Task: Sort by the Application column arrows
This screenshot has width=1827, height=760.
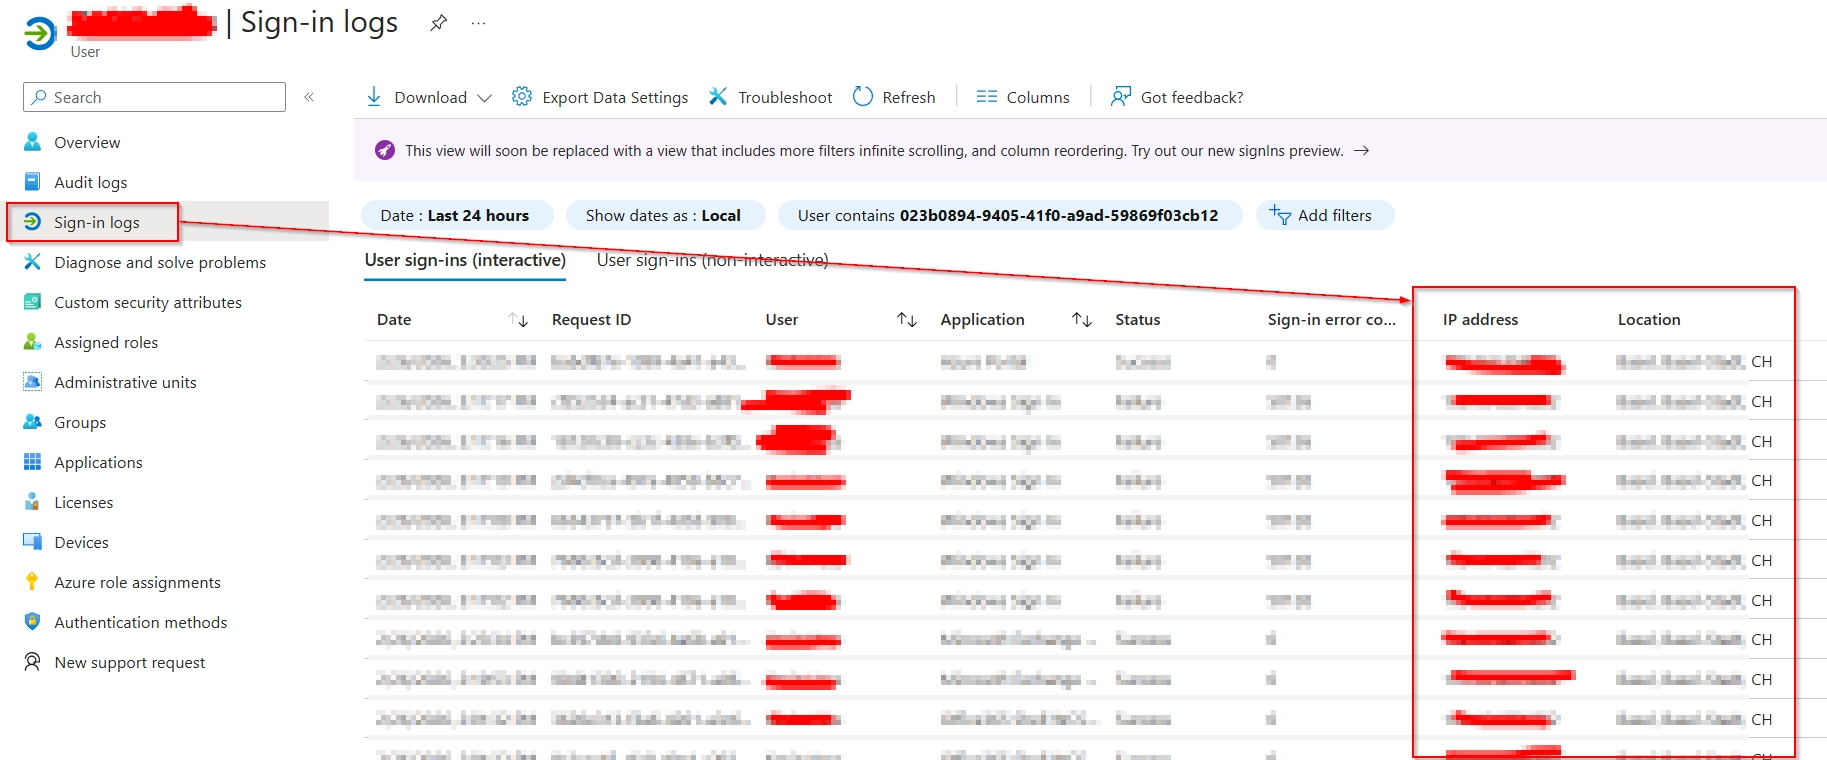Action: [1082, 320]
